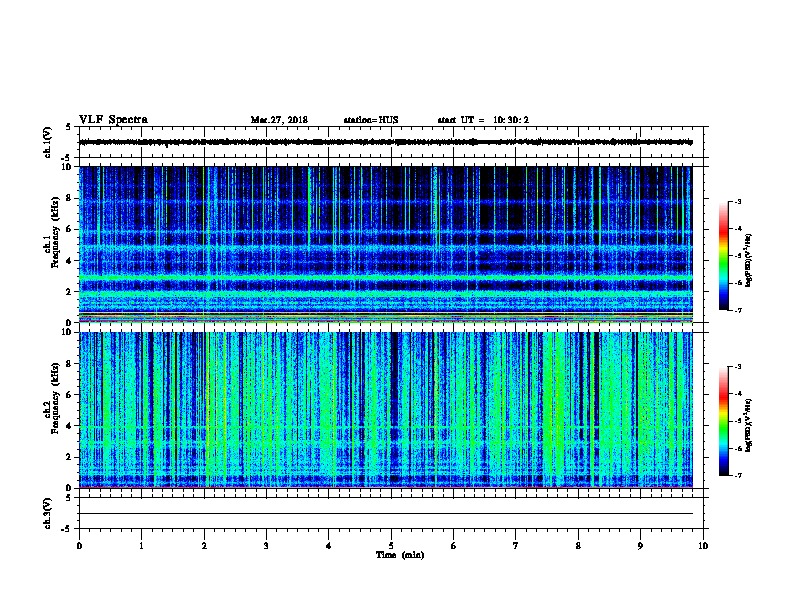
Task: Click the flat ch.3 voltage trace line
Action: (386, 514)
